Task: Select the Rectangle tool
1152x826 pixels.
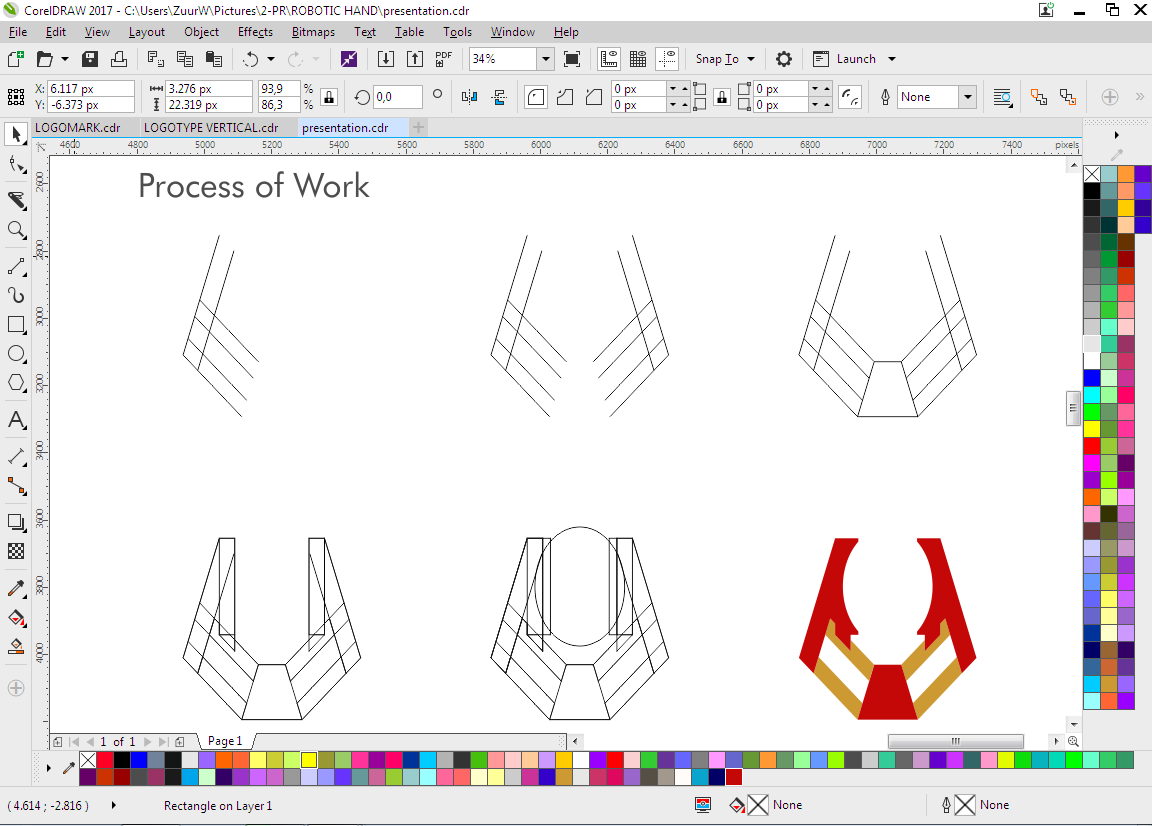Action: 16,325
